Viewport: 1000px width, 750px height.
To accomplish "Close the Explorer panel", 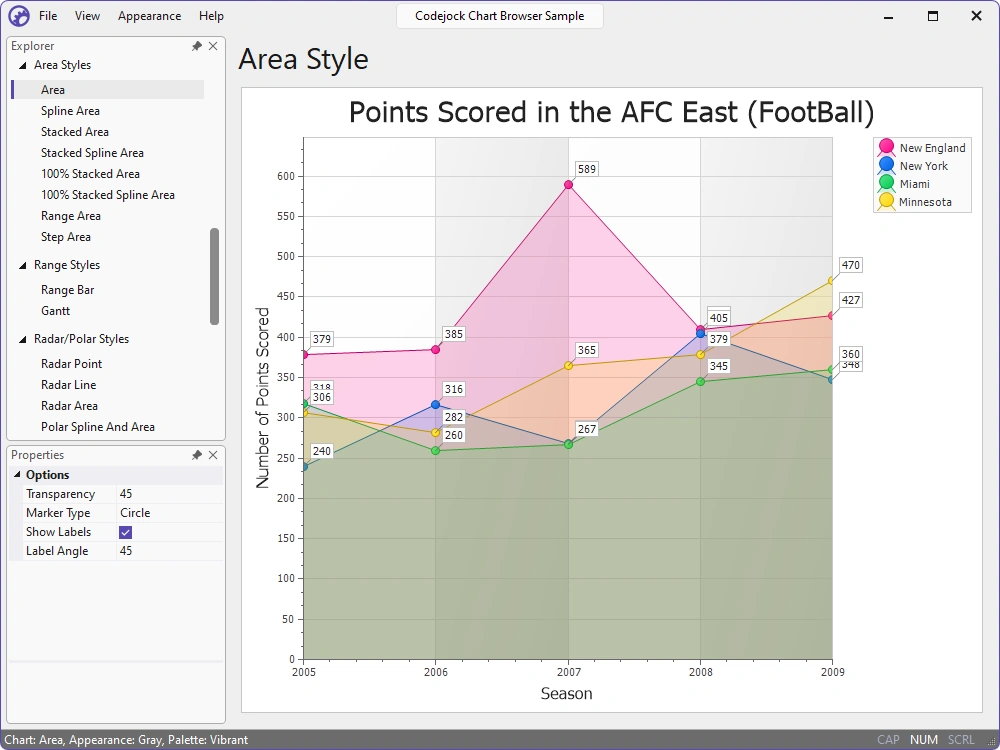I will pos(213,46).
